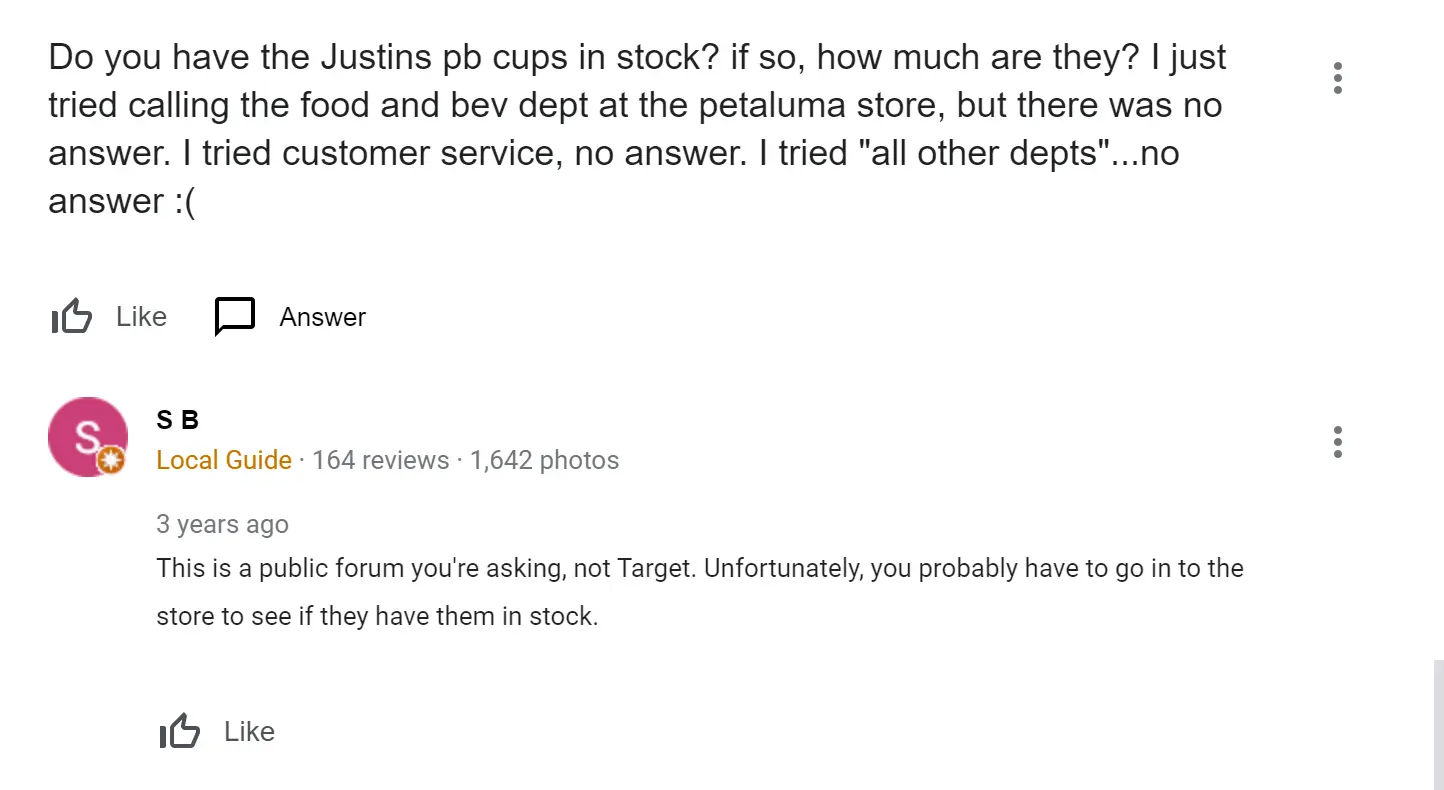Viewport: 1444px width, 790px height.
Task: Toggle the like state under the answer text
Action: (217, 731)
